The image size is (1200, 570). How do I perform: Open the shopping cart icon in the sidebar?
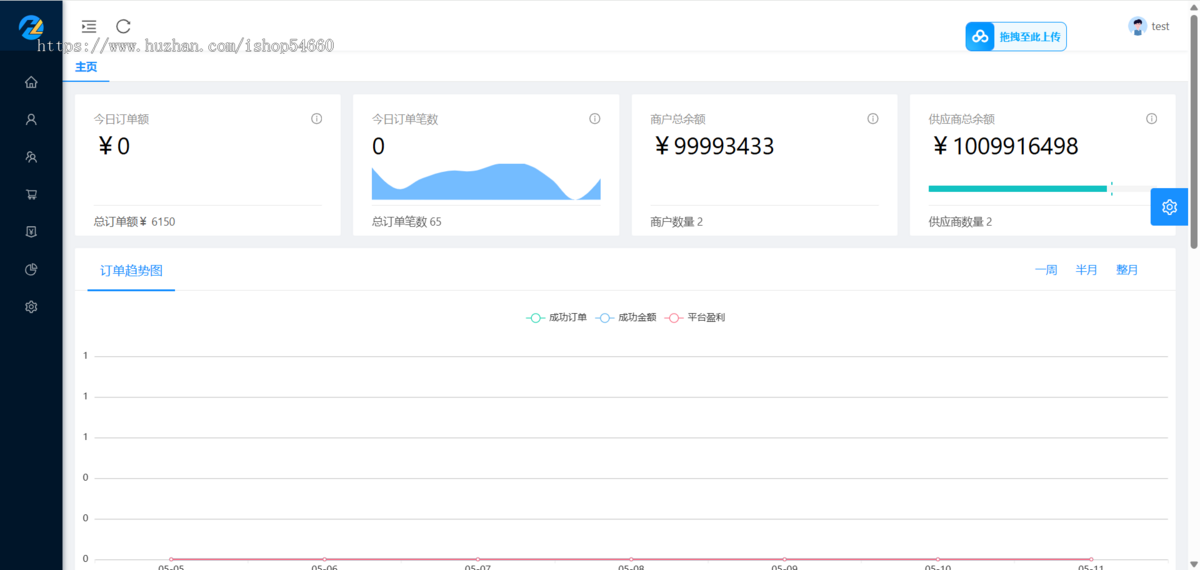(31, 195)
